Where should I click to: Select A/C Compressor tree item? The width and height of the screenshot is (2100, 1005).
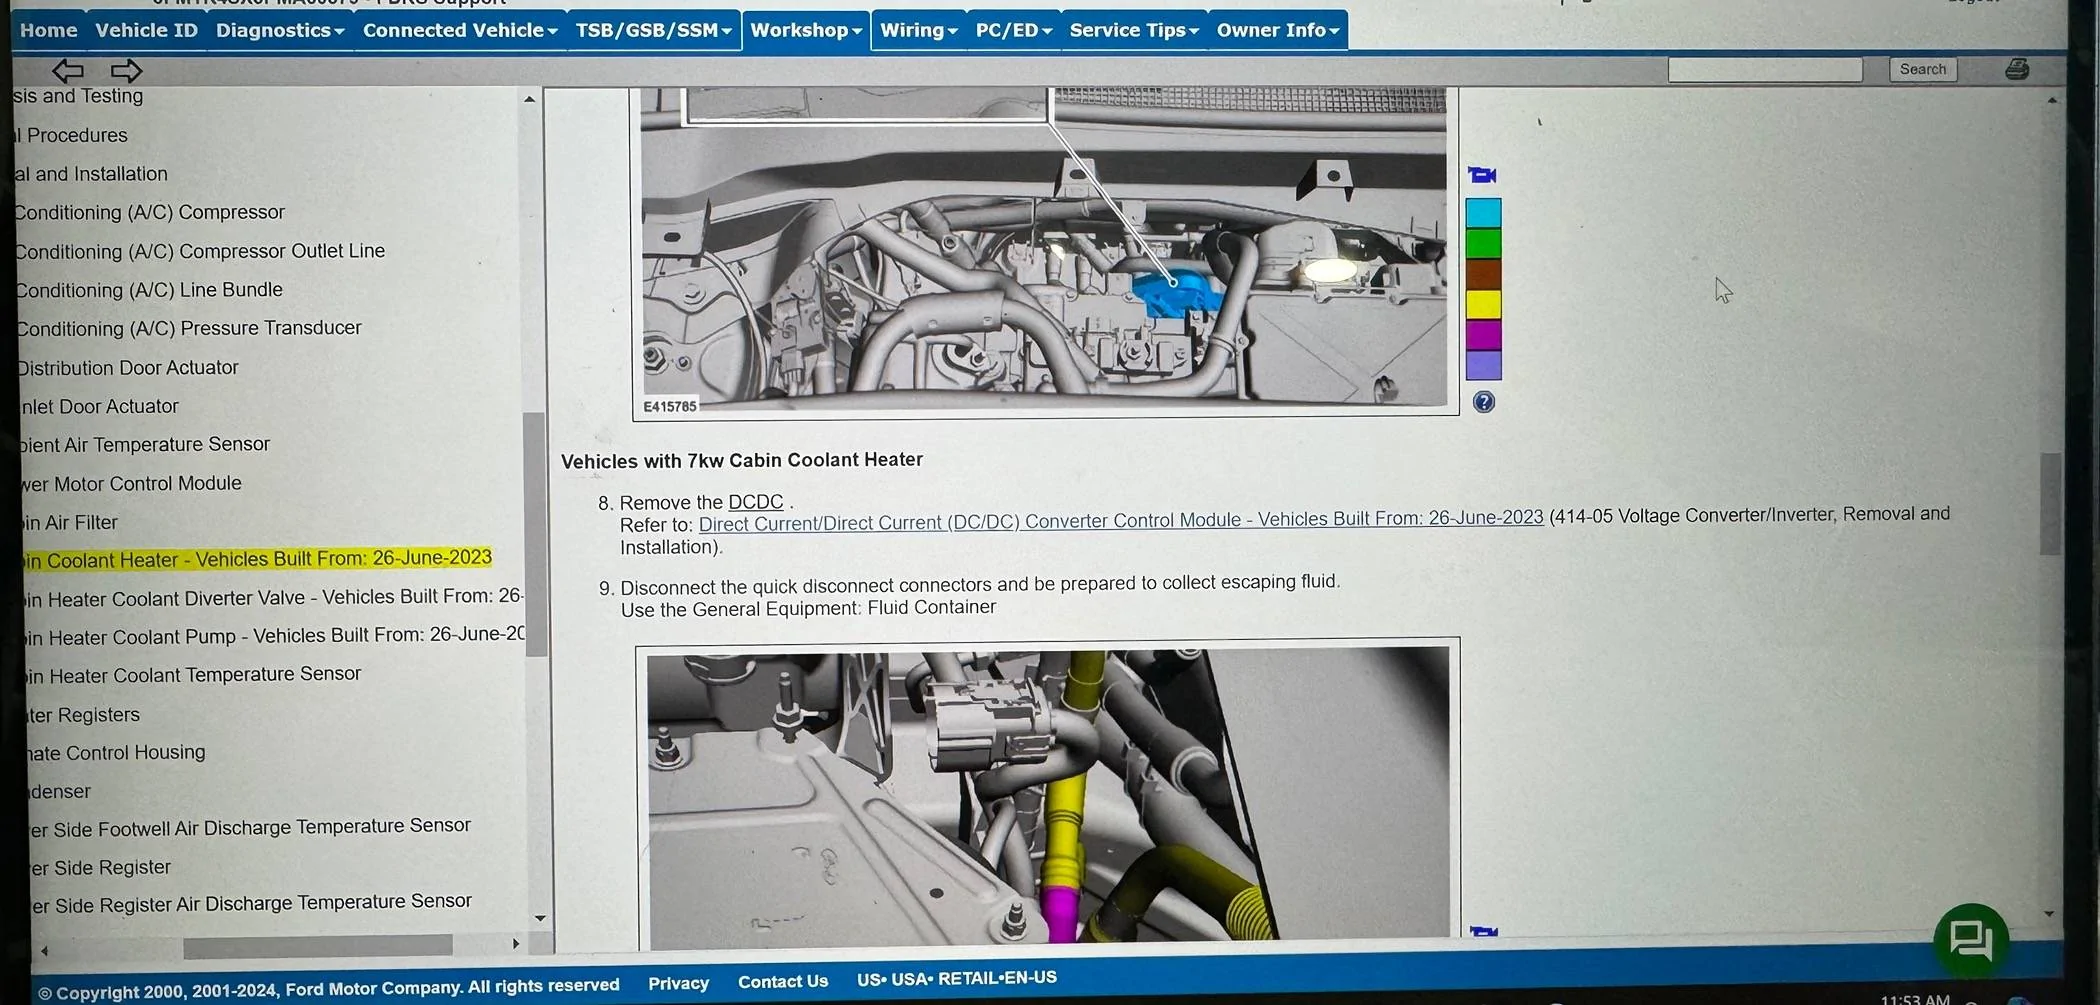[150, 212]
